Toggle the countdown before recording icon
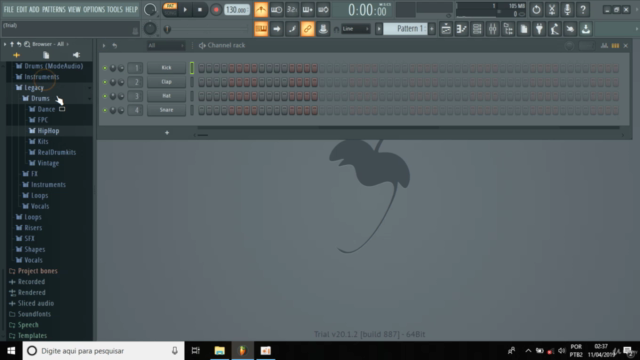The image size is (640, 360). 292,9
